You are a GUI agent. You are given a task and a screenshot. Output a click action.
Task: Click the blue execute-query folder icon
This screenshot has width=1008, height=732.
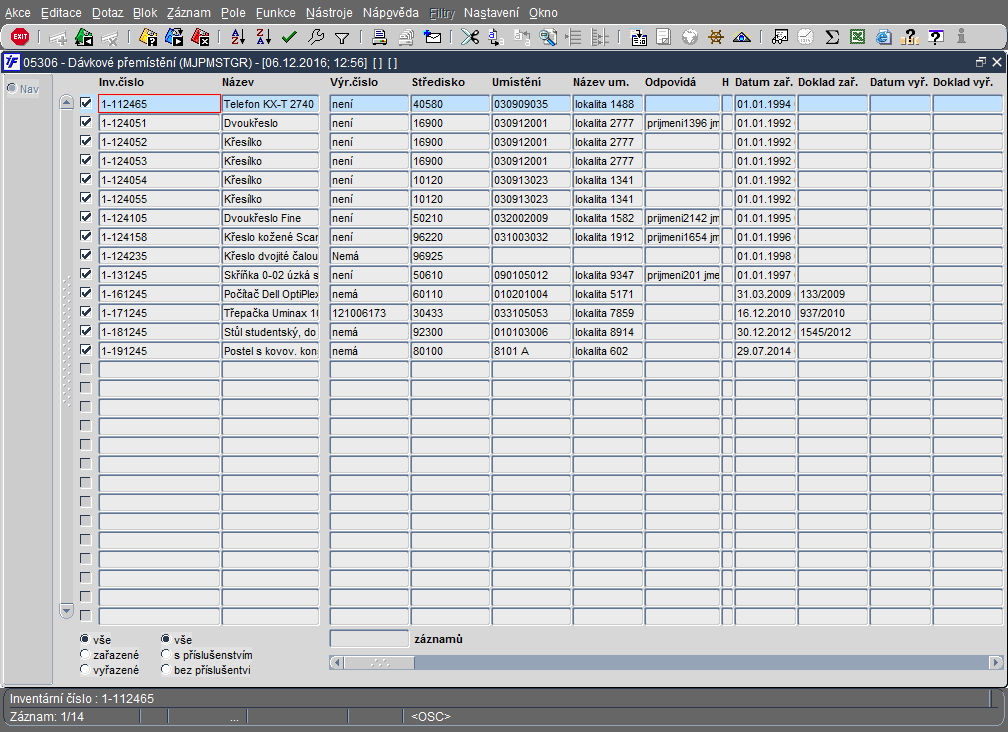[174, 37]
